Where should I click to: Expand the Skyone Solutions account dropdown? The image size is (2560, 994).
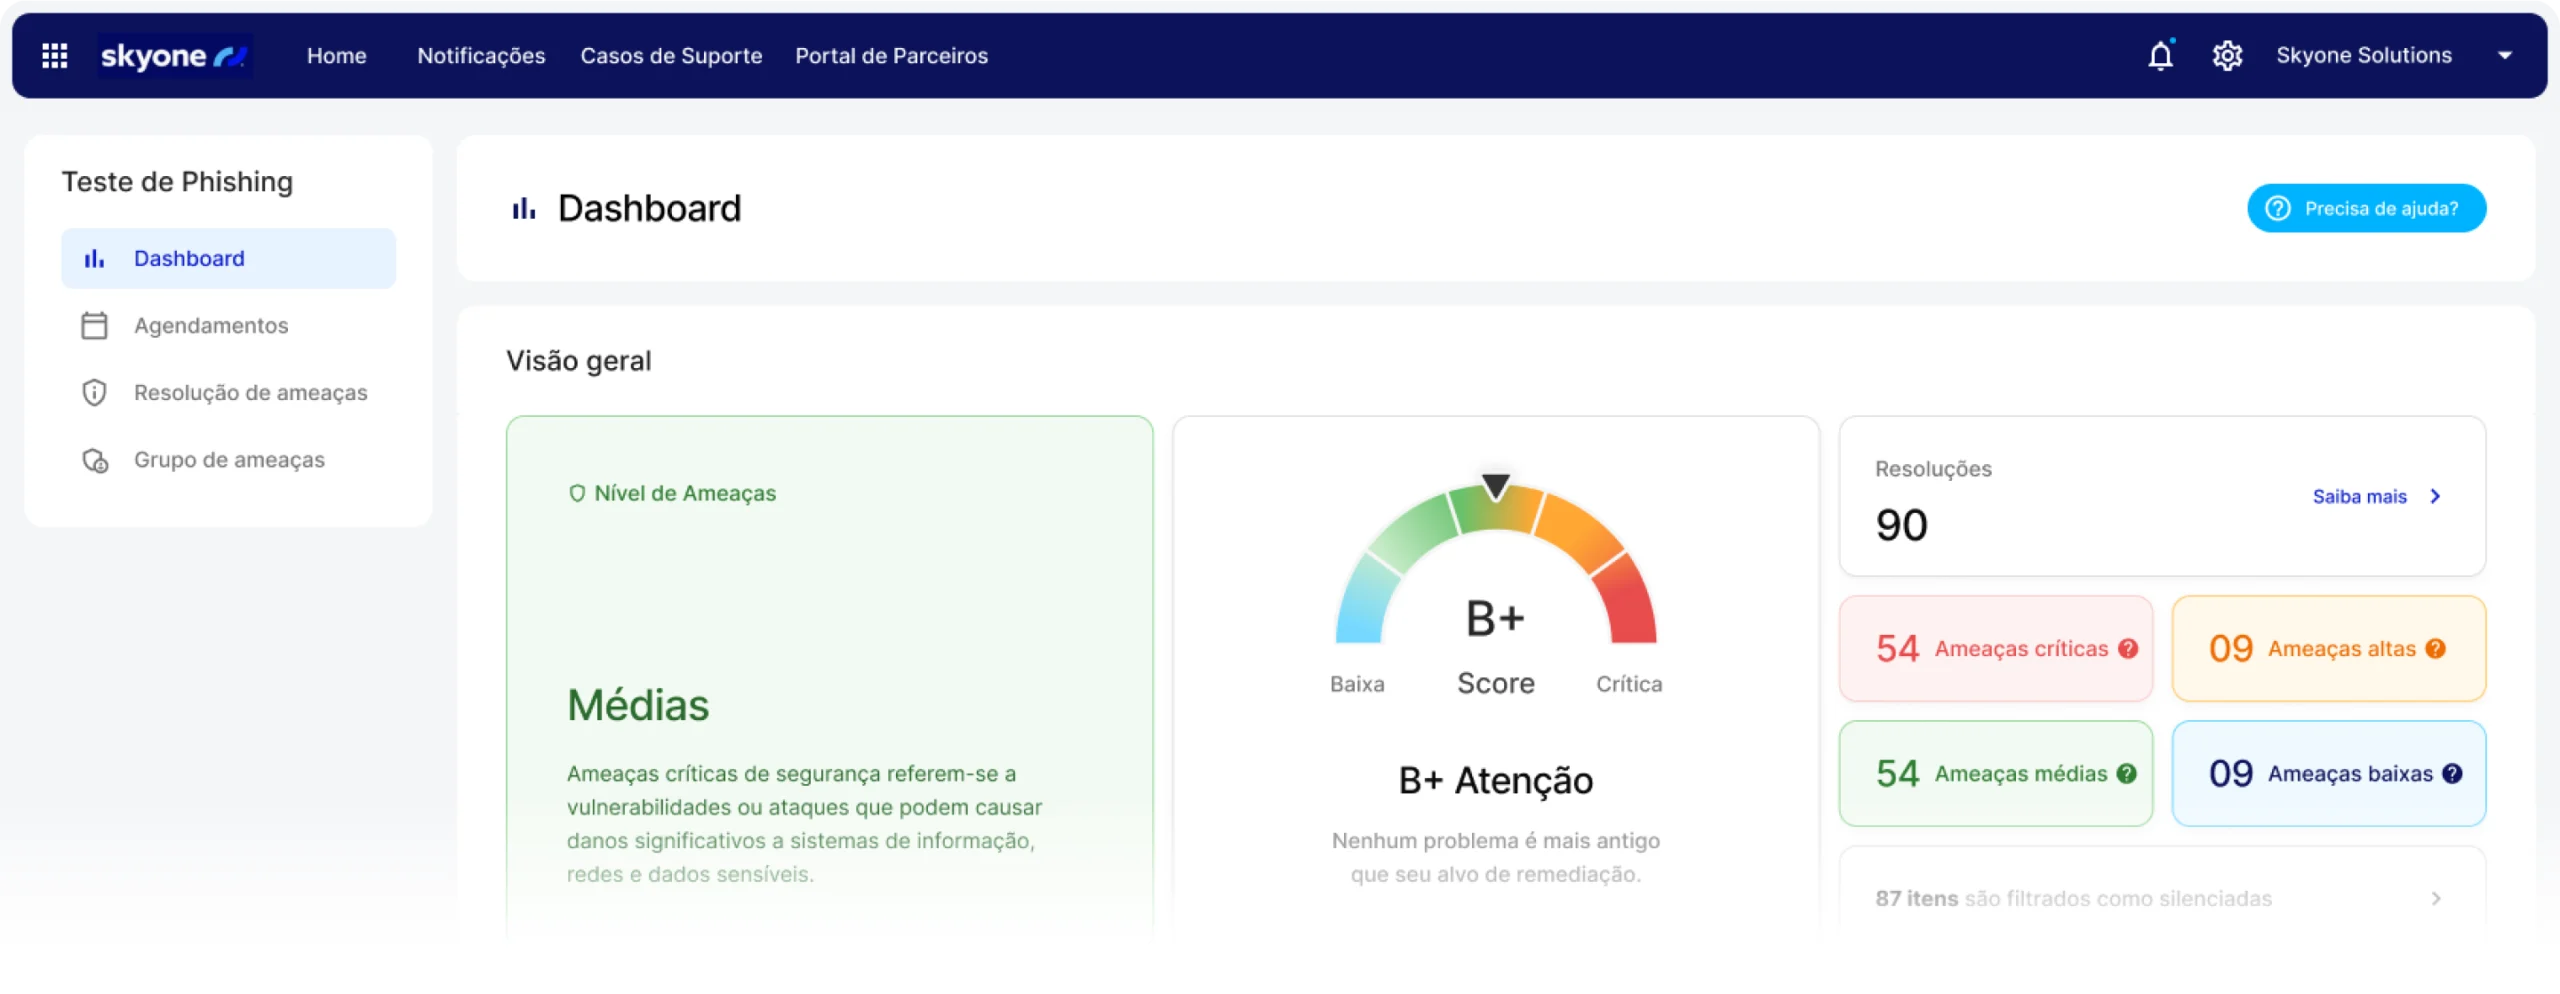pyautogui.click(x=2507, y=55)
